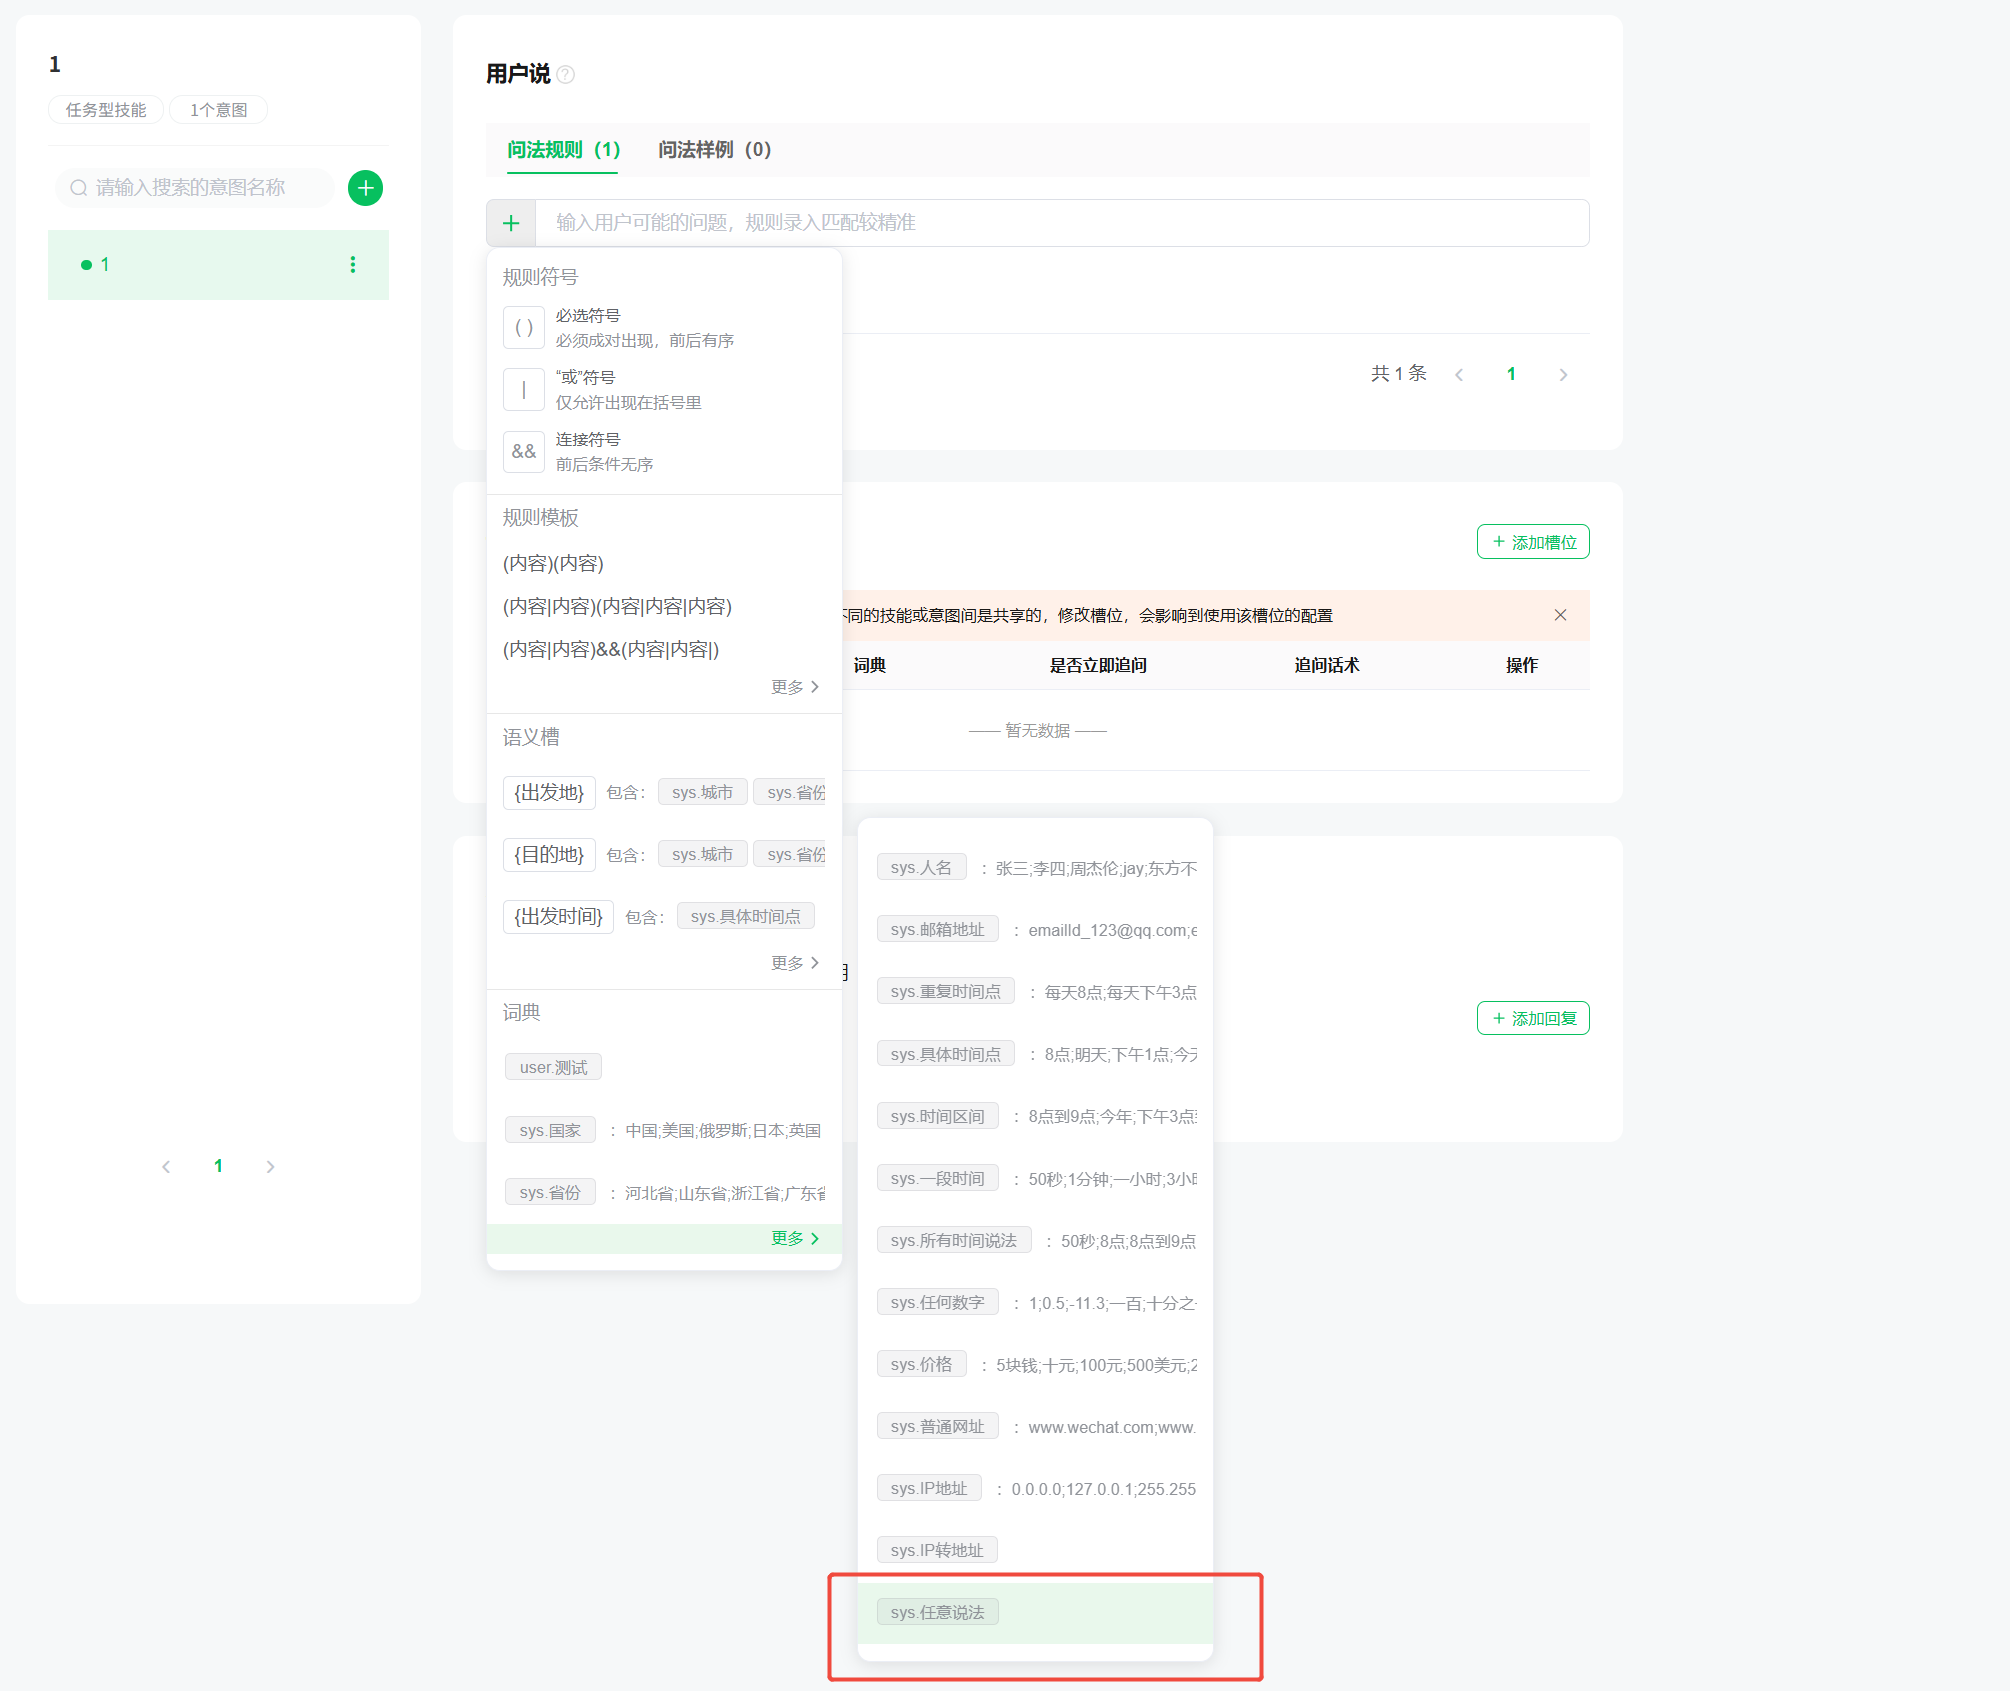This screenshot has height=1691, width=2010.
Task: Go to next page of rules list
Action: point(1563,375)
